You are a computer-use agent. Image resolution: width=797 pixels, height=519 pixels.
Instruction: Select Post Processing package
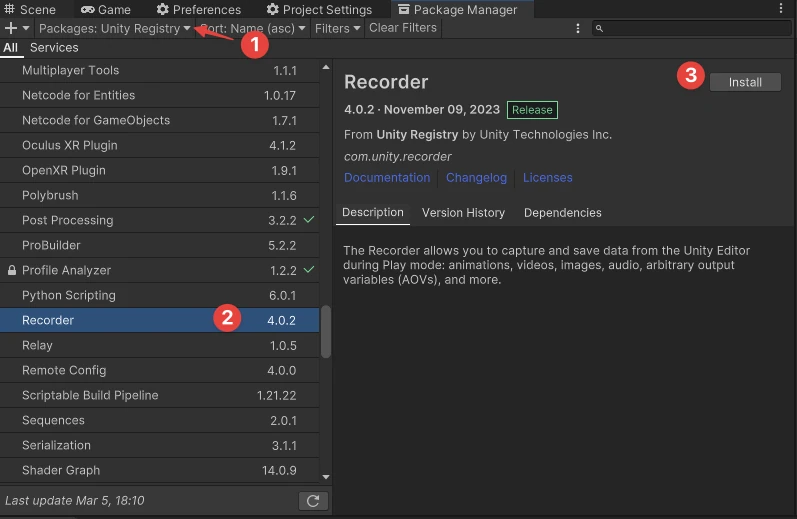click(x=160, y=220)
